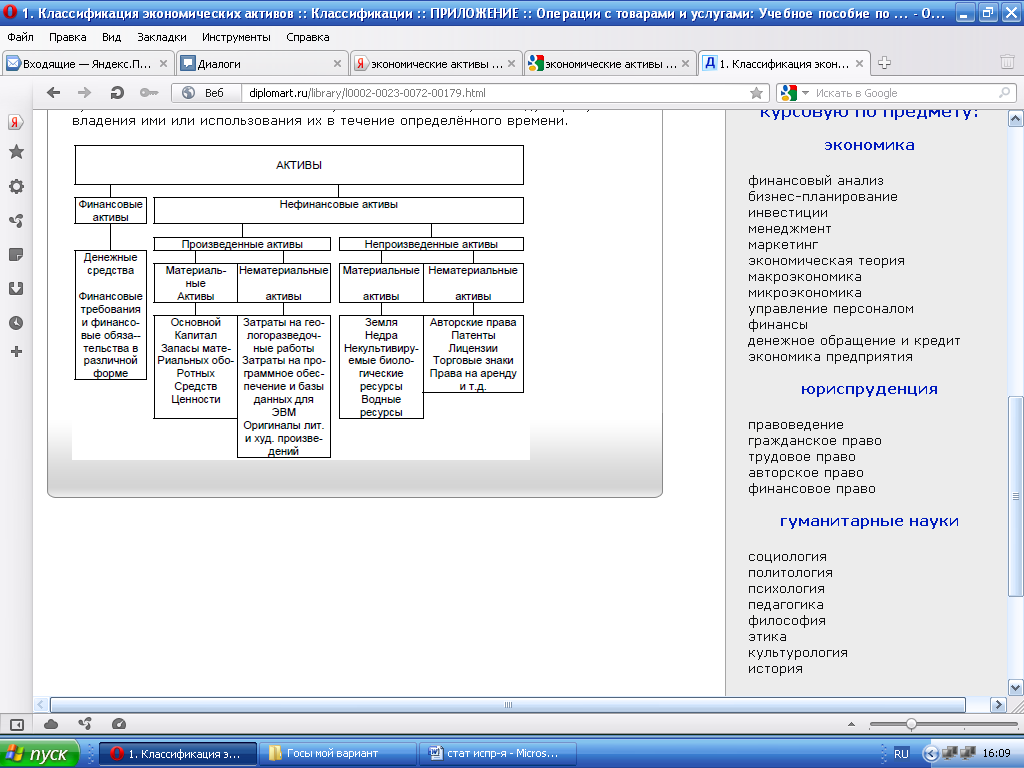Viewport: 1024px width, 768px height.
Task: Open the Инструменты menu
Action: click(236, 37)
